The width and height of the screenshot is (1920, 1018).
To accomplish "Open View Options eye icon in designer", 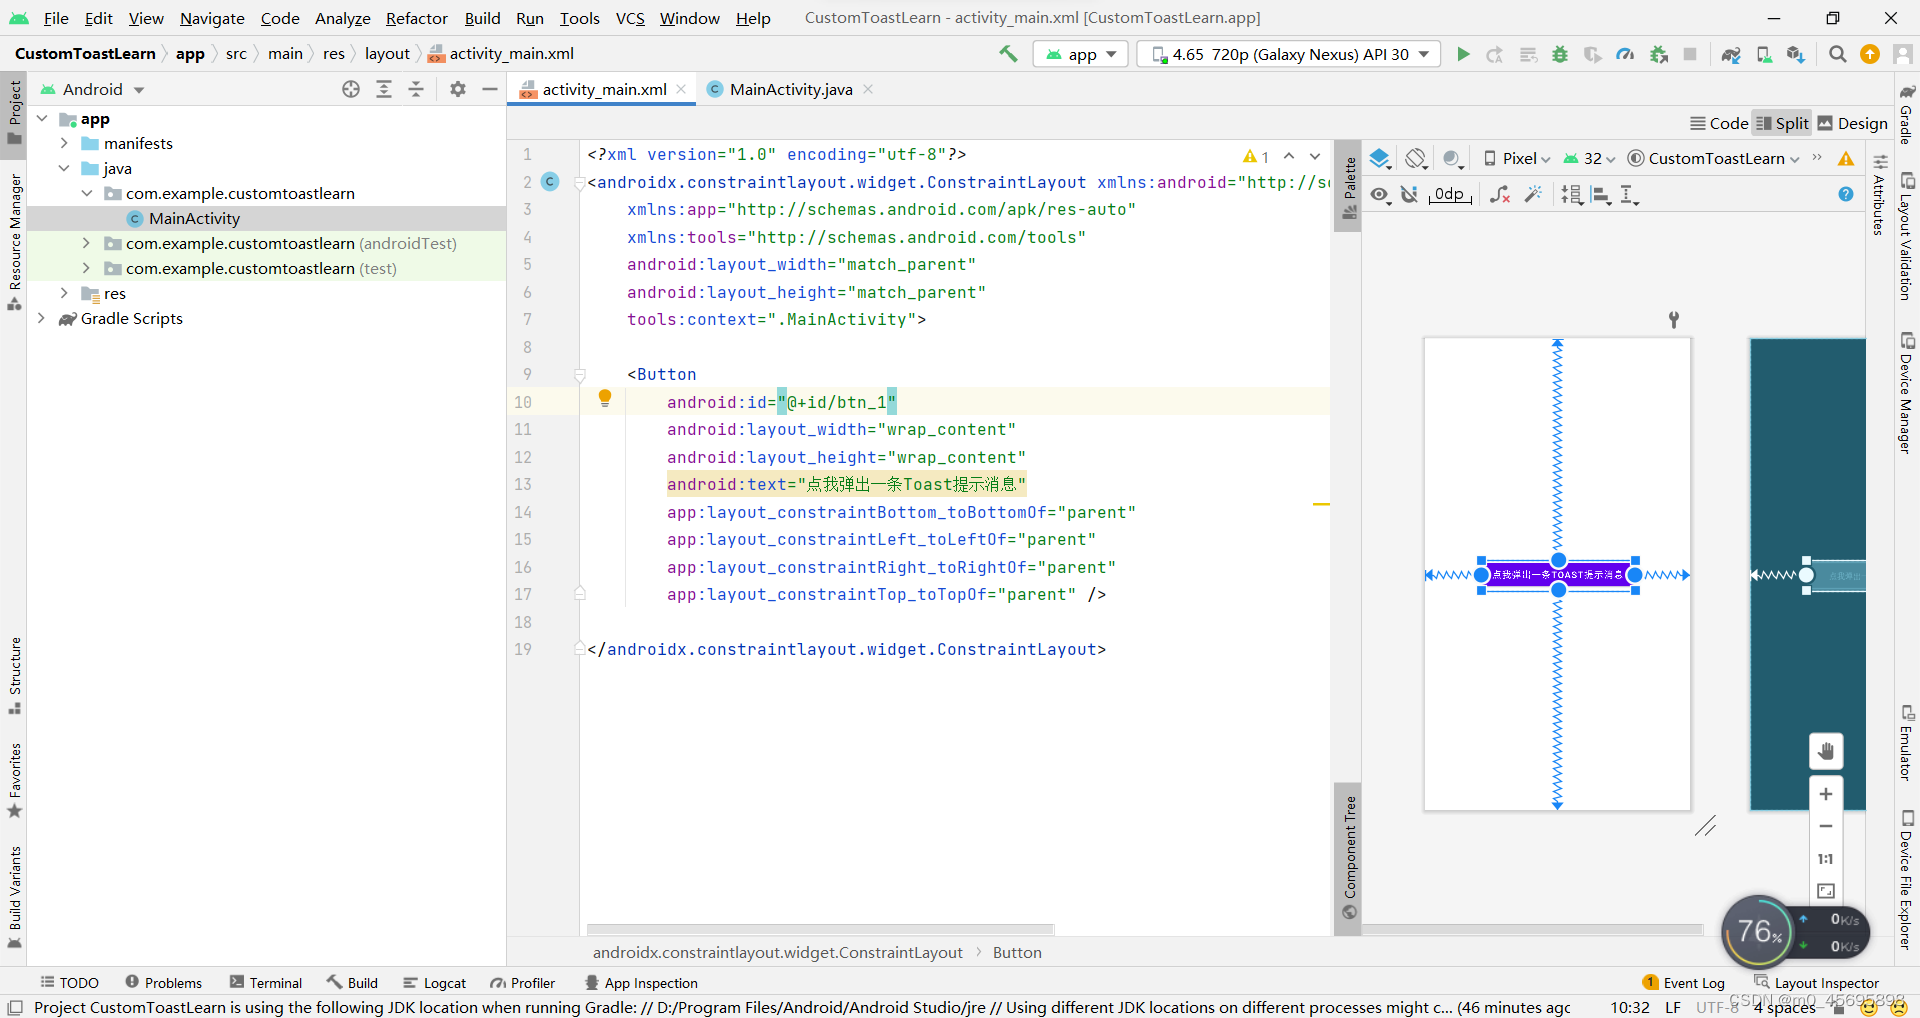I will pyautogui.click(x=1380, y=194).
